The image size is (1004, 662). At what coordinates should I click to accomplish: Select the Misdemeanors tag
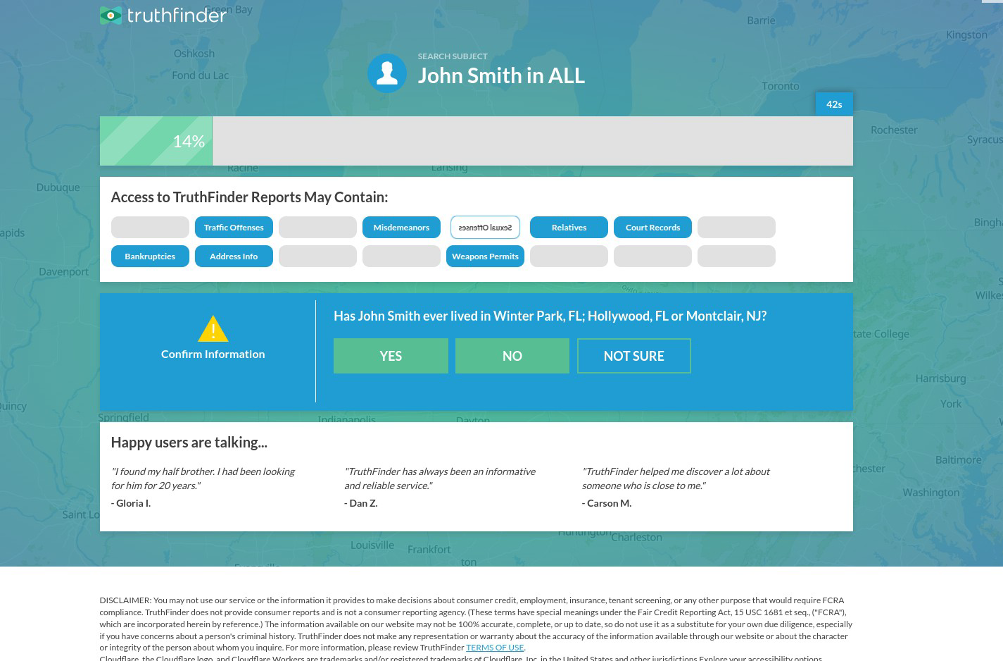tap(401, 228)
